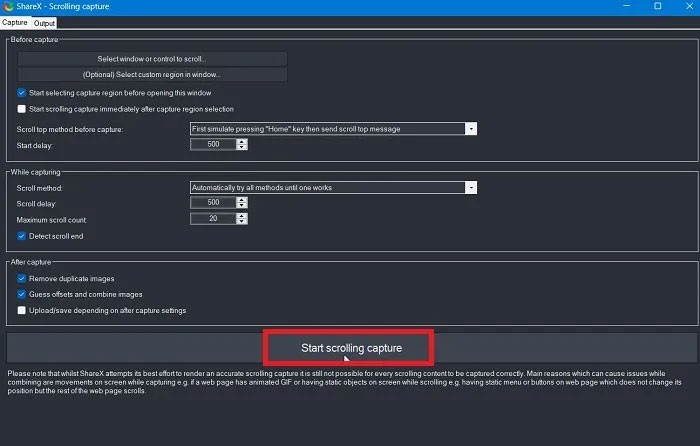Maximize the ShareX window
Screen dimensions: 700x446
658,6
